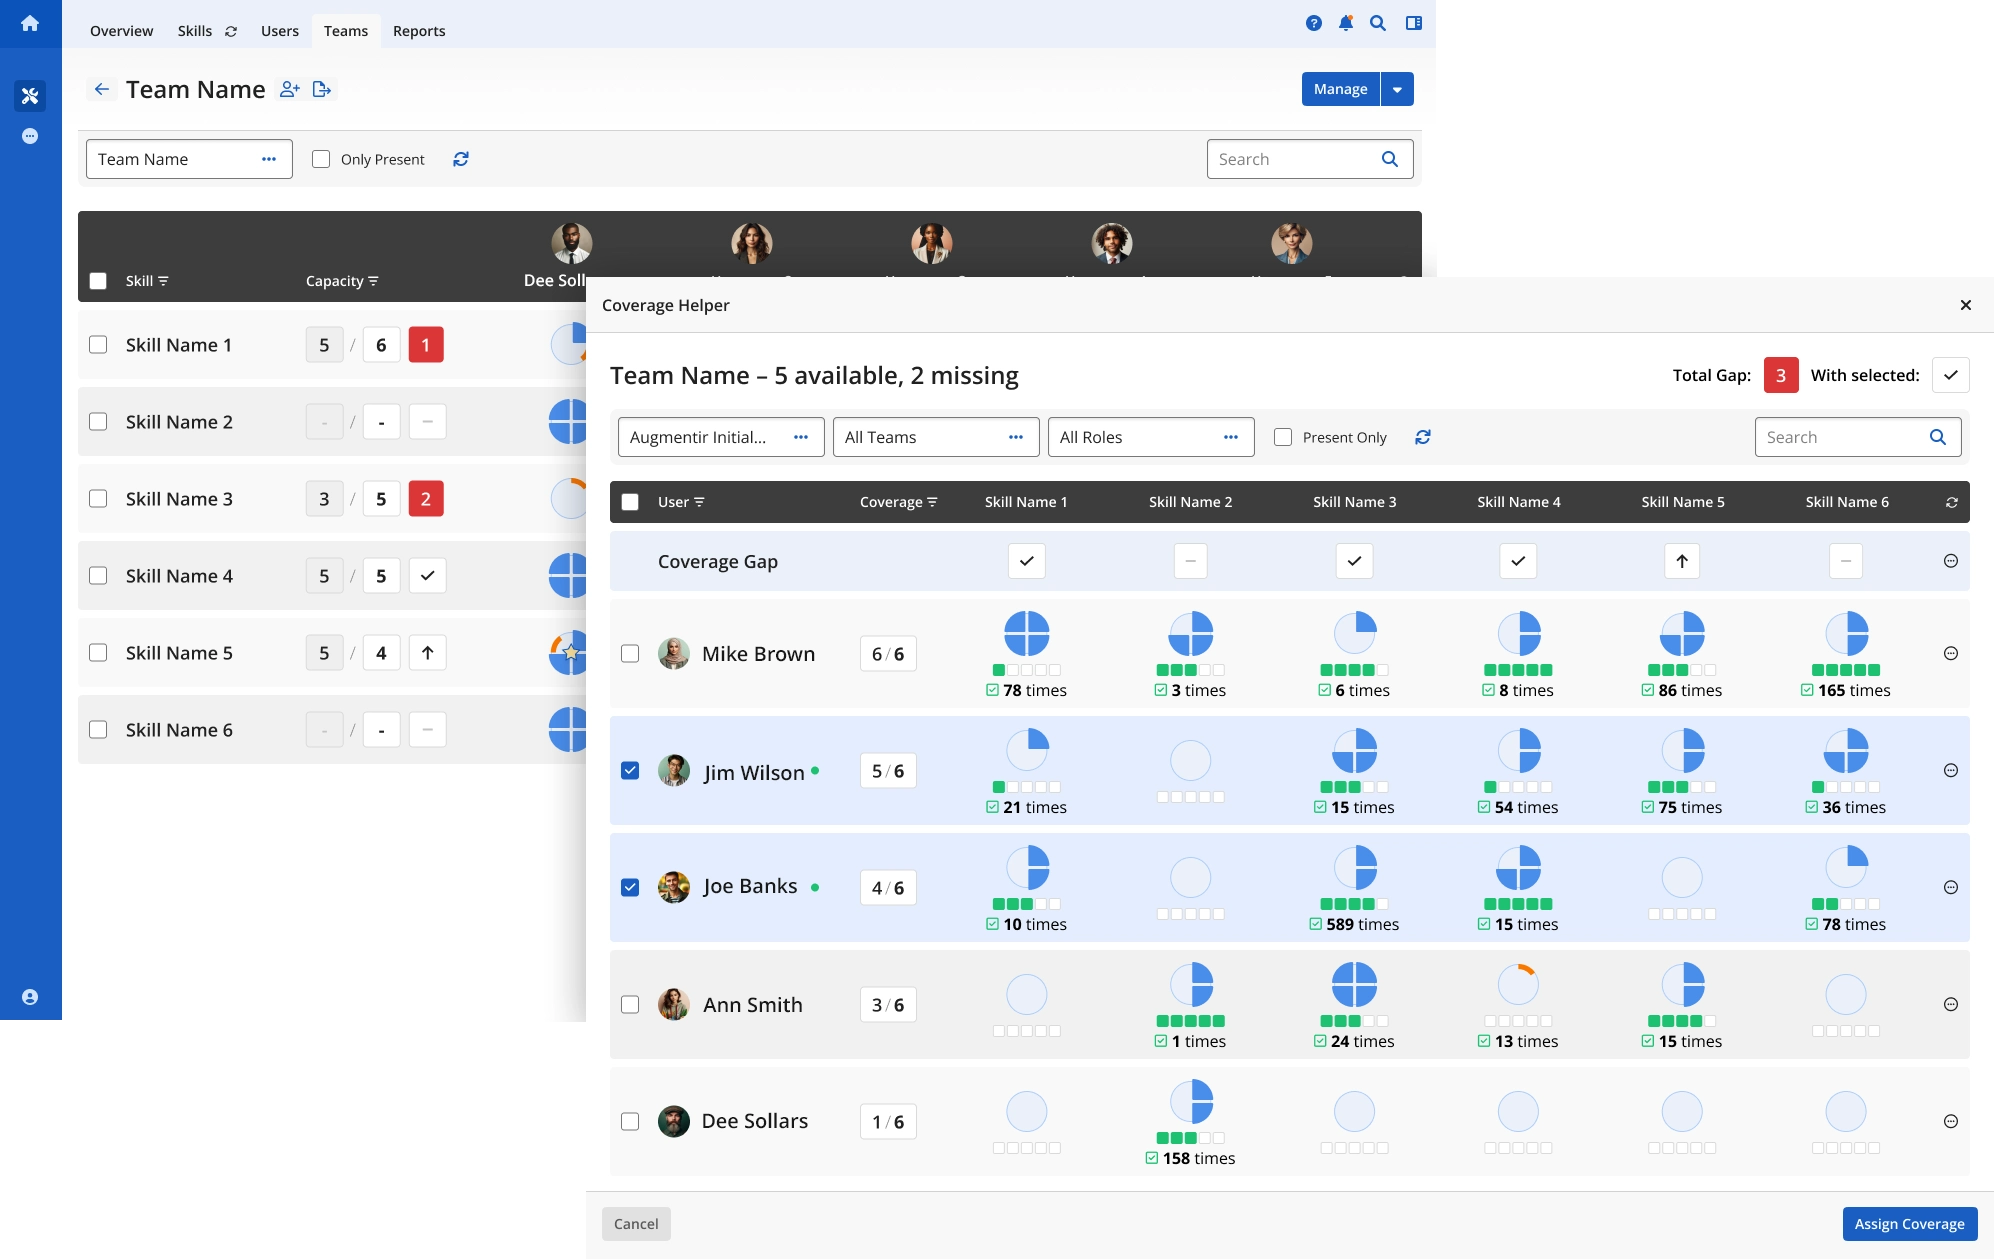This screenshot has width=1994, height=1259.
Task: Click the export icon next to Team Name
Action: [322, 90]
